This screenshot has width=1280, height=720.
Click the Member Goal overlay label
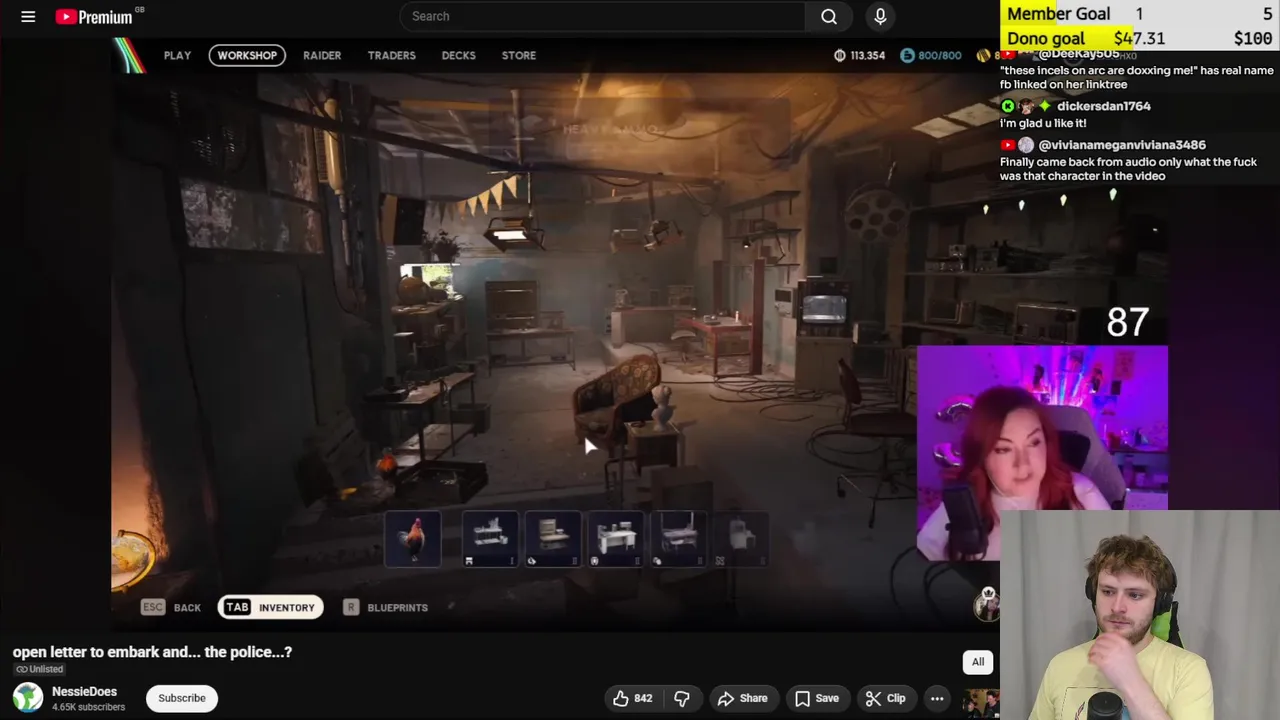coord(1058,13)
